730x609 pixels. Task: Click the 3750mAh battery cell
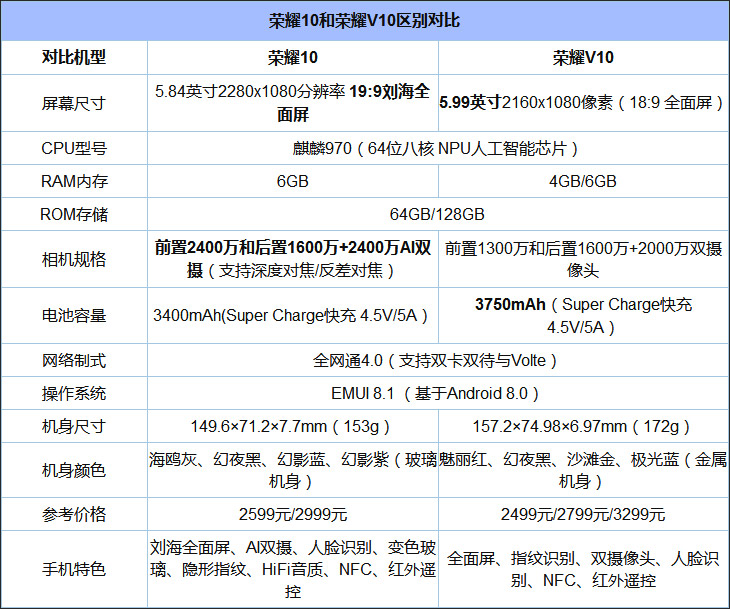tap(583, 315)
